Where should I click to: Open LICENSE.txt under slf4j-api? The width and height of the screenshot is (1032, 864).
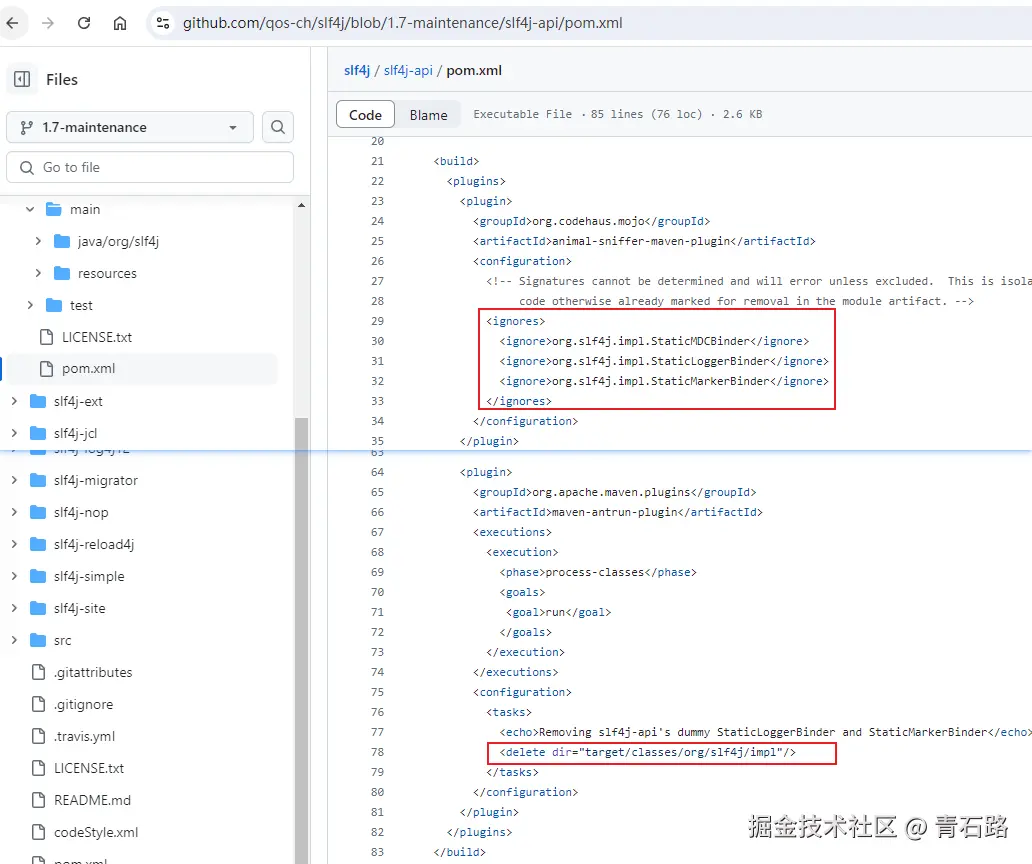click(97, 337)
